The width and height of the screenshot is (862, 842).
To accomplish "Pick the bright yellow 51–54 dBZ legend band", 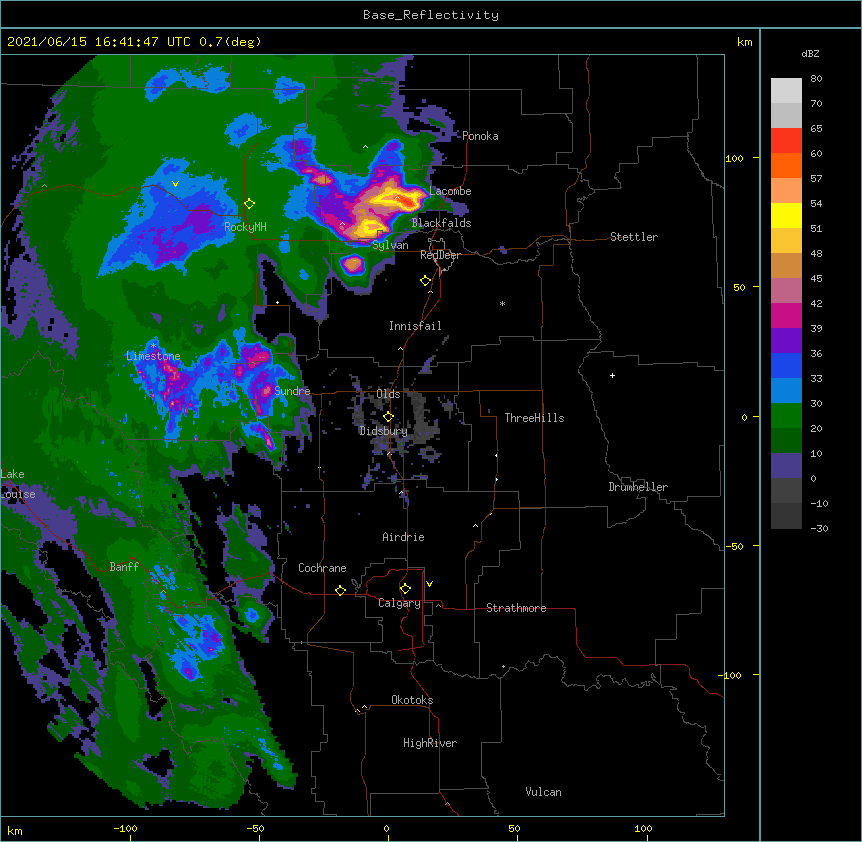I will [786, 215].
